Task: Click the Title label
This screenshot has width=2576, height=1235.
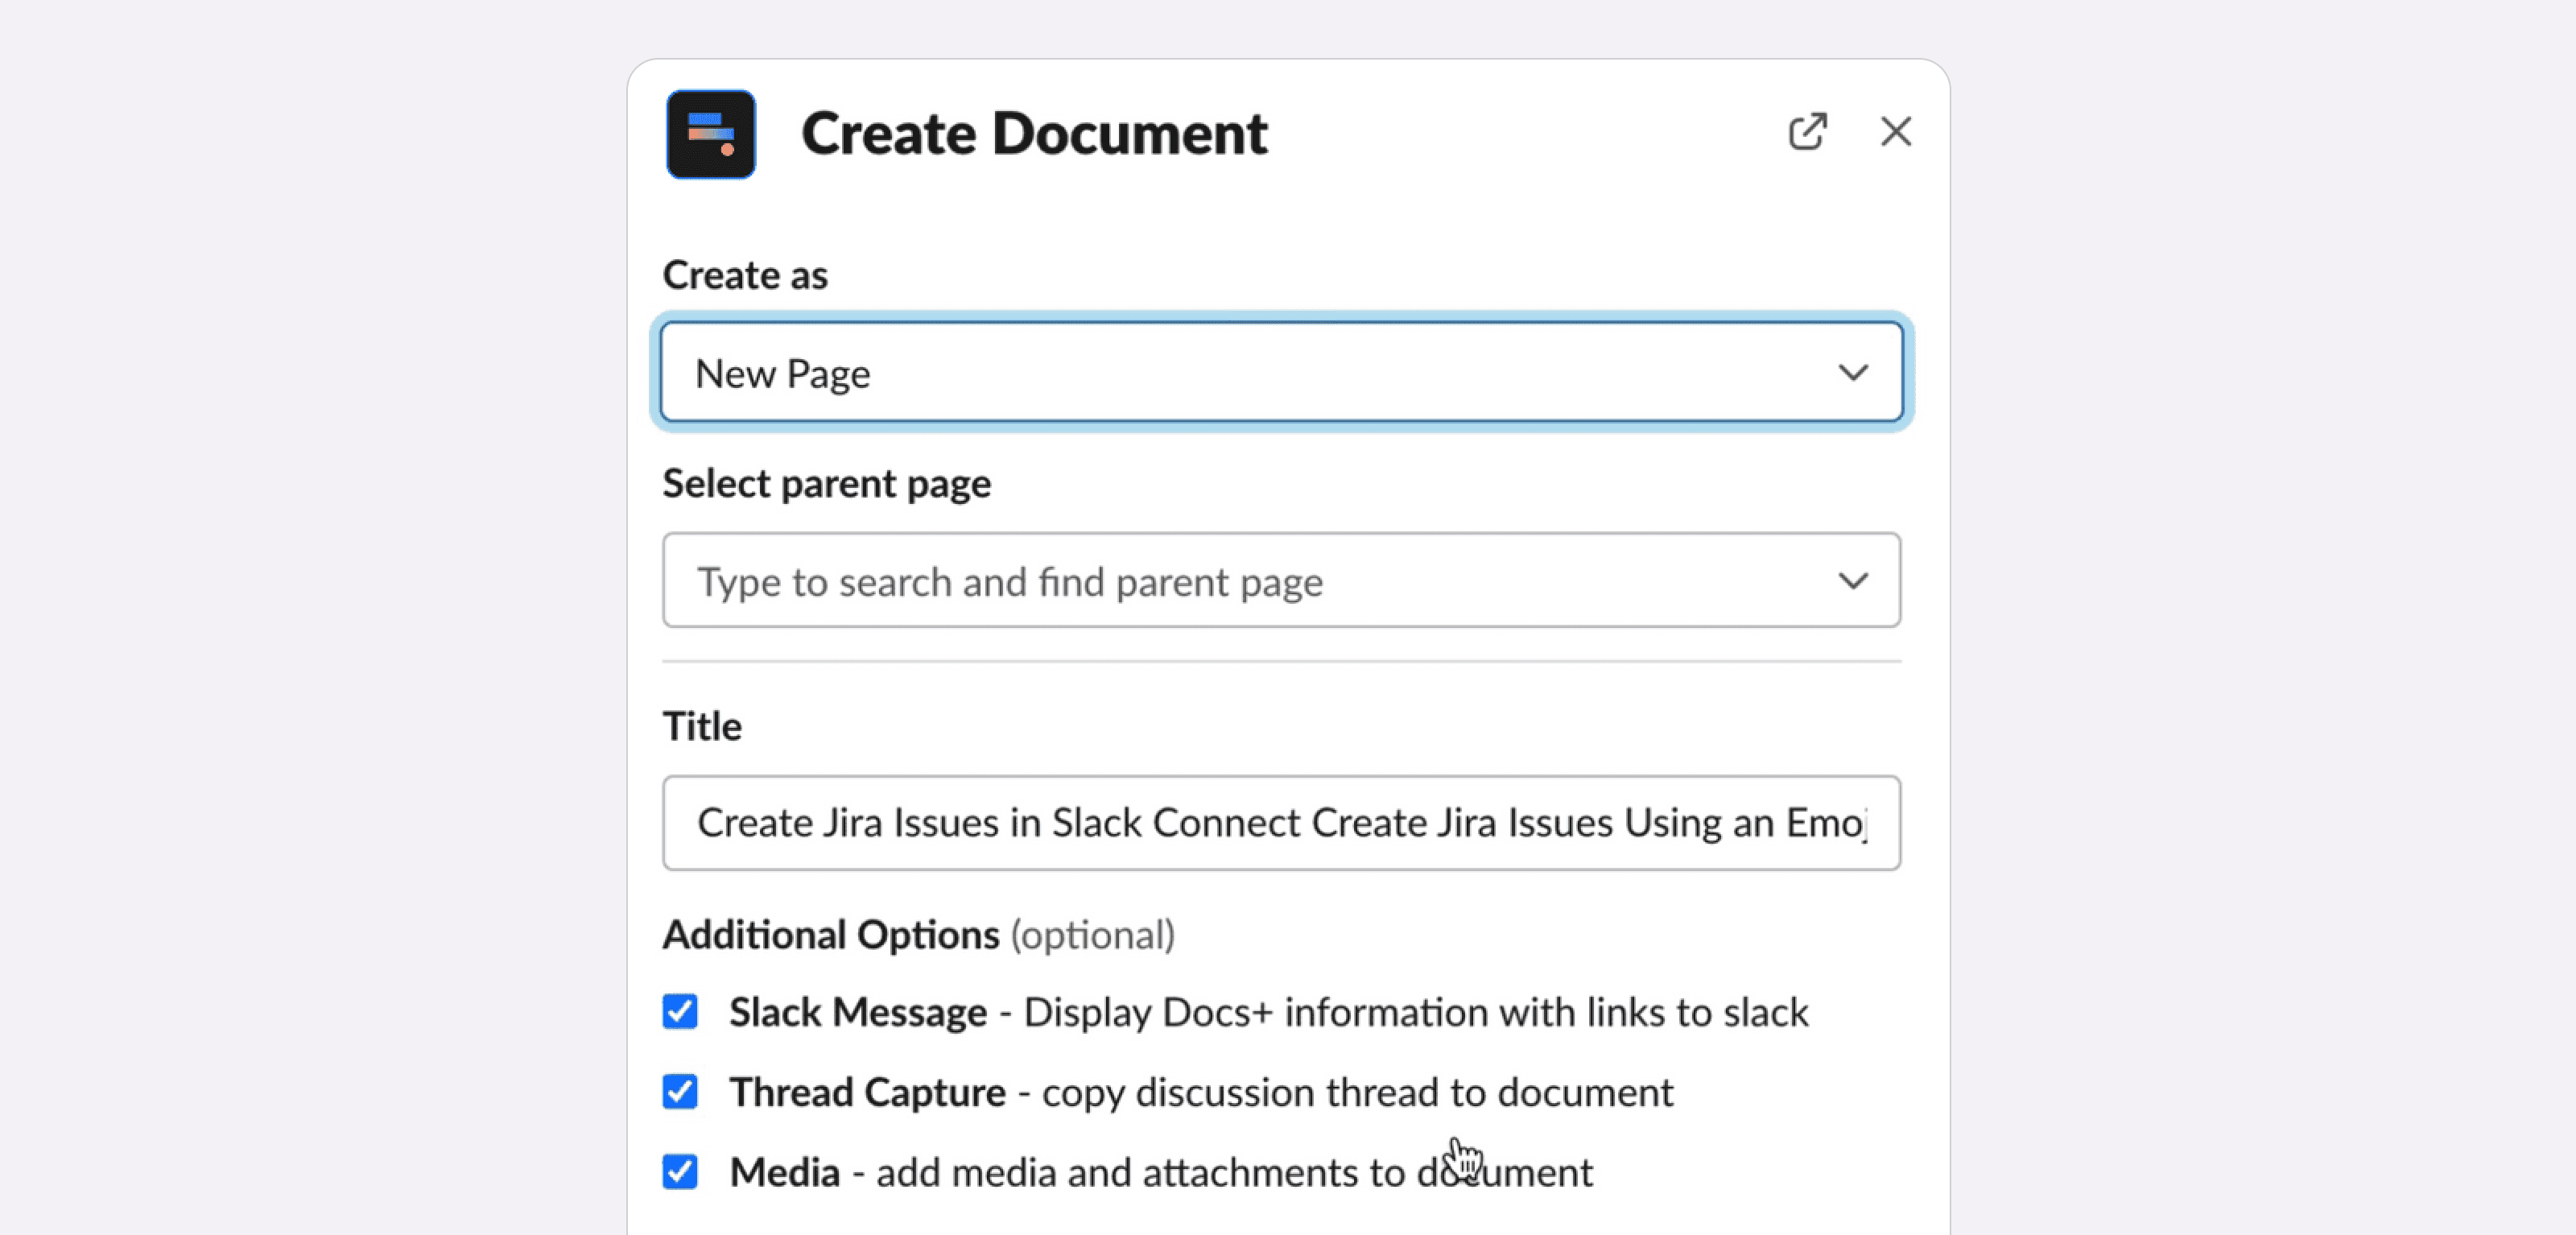Action: pos(702,727)
